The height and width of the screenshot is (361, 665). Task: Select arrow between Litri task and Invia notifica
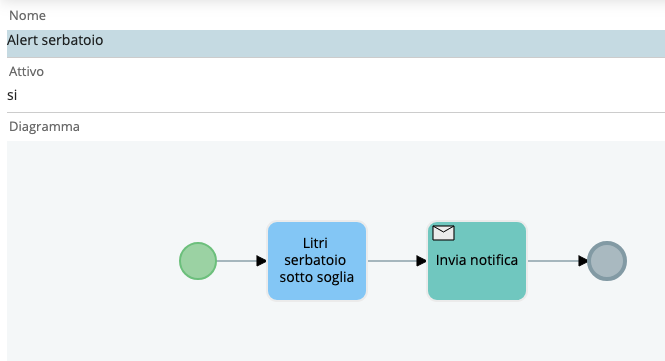(397, 261)
